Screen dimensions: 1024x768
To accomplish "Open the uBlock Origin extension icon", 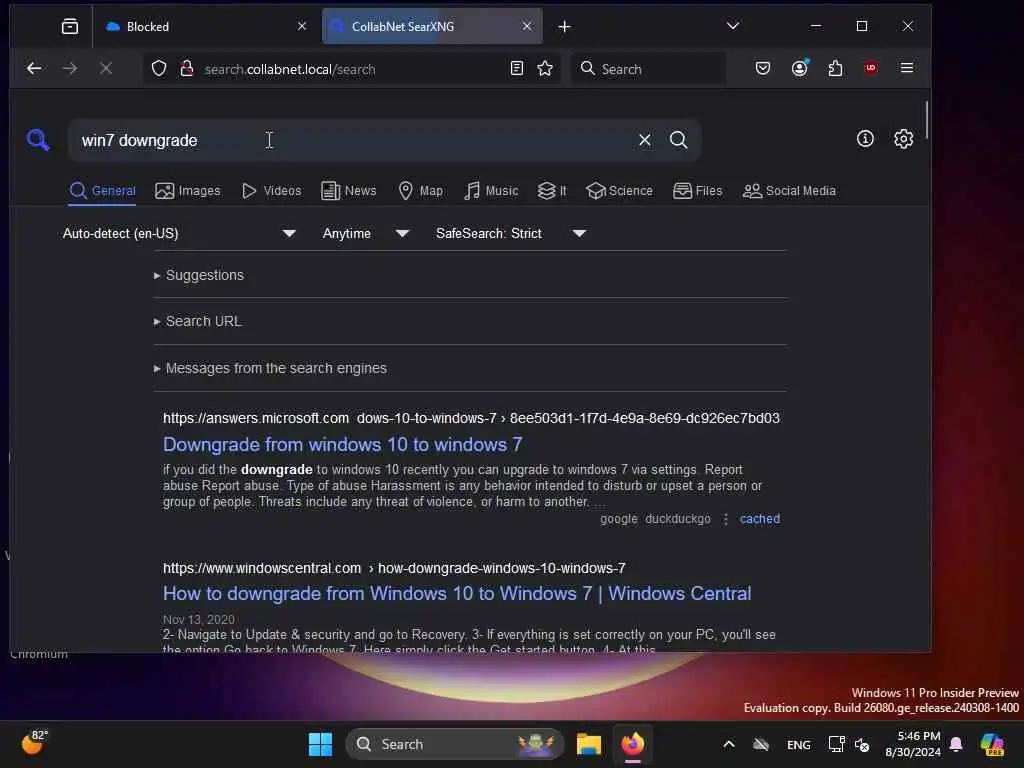I will 871,68.
